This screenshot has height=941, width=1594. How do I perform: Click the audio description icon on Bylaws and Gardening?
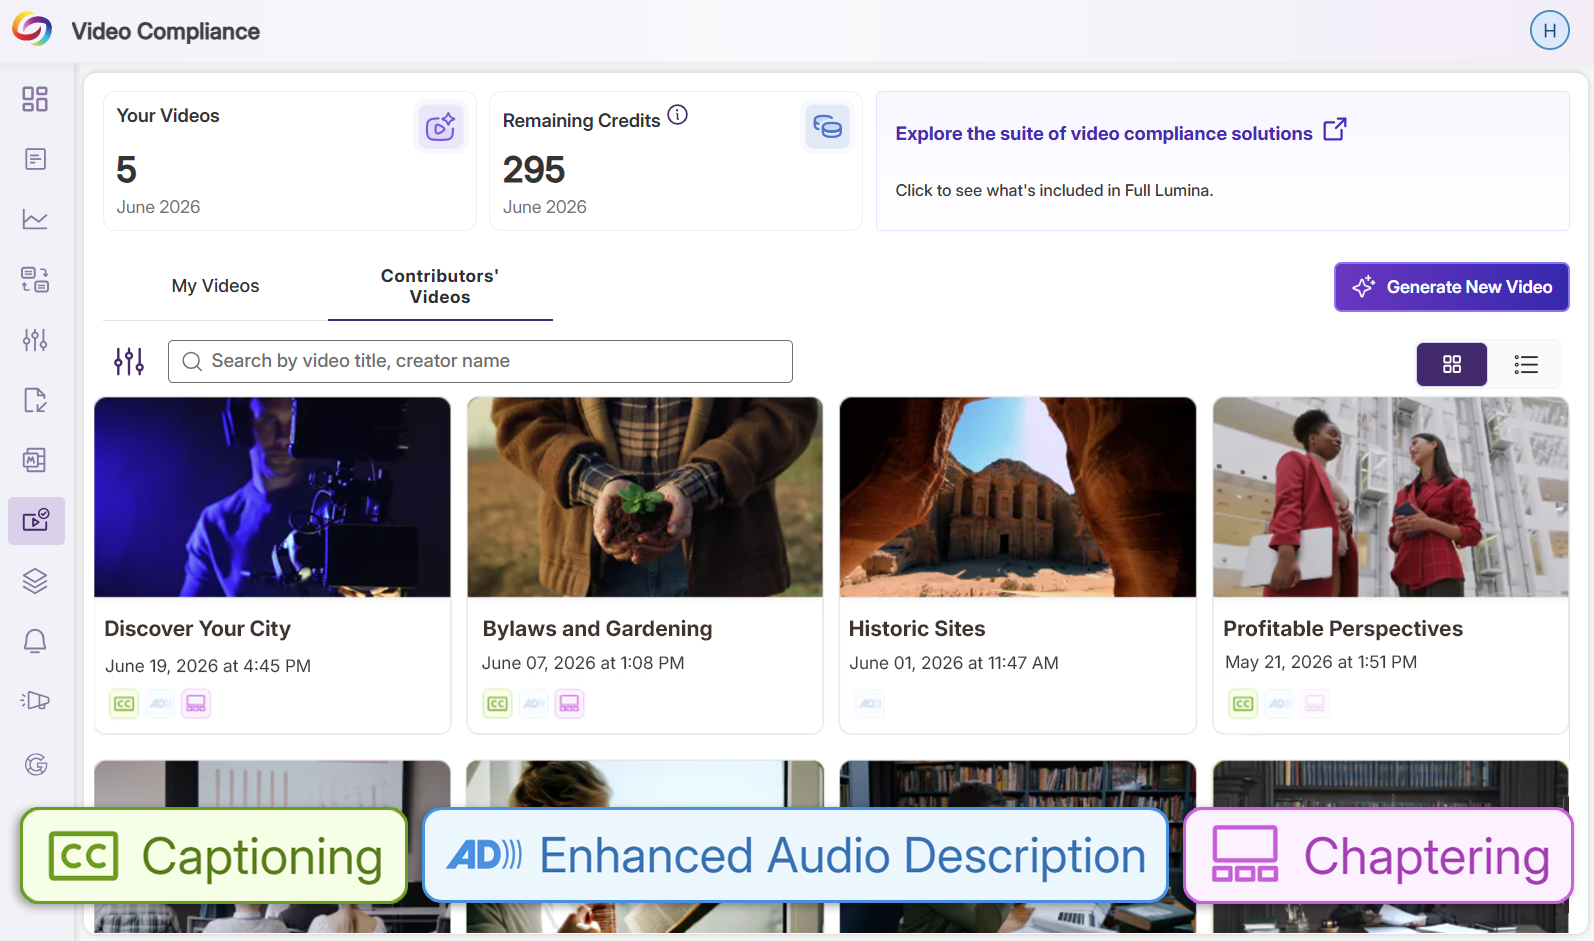click(533, 704)
